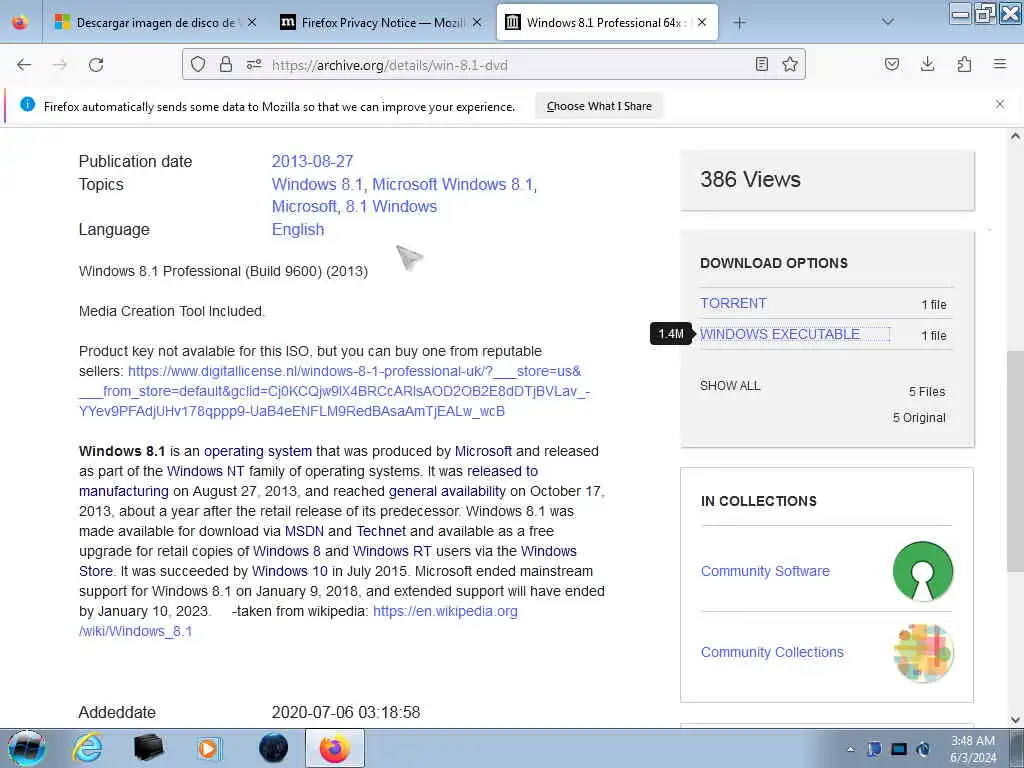This screenshot has width=1024, height=768.
Task: Show hidden system tray icons
Action: tap(850, 749)
